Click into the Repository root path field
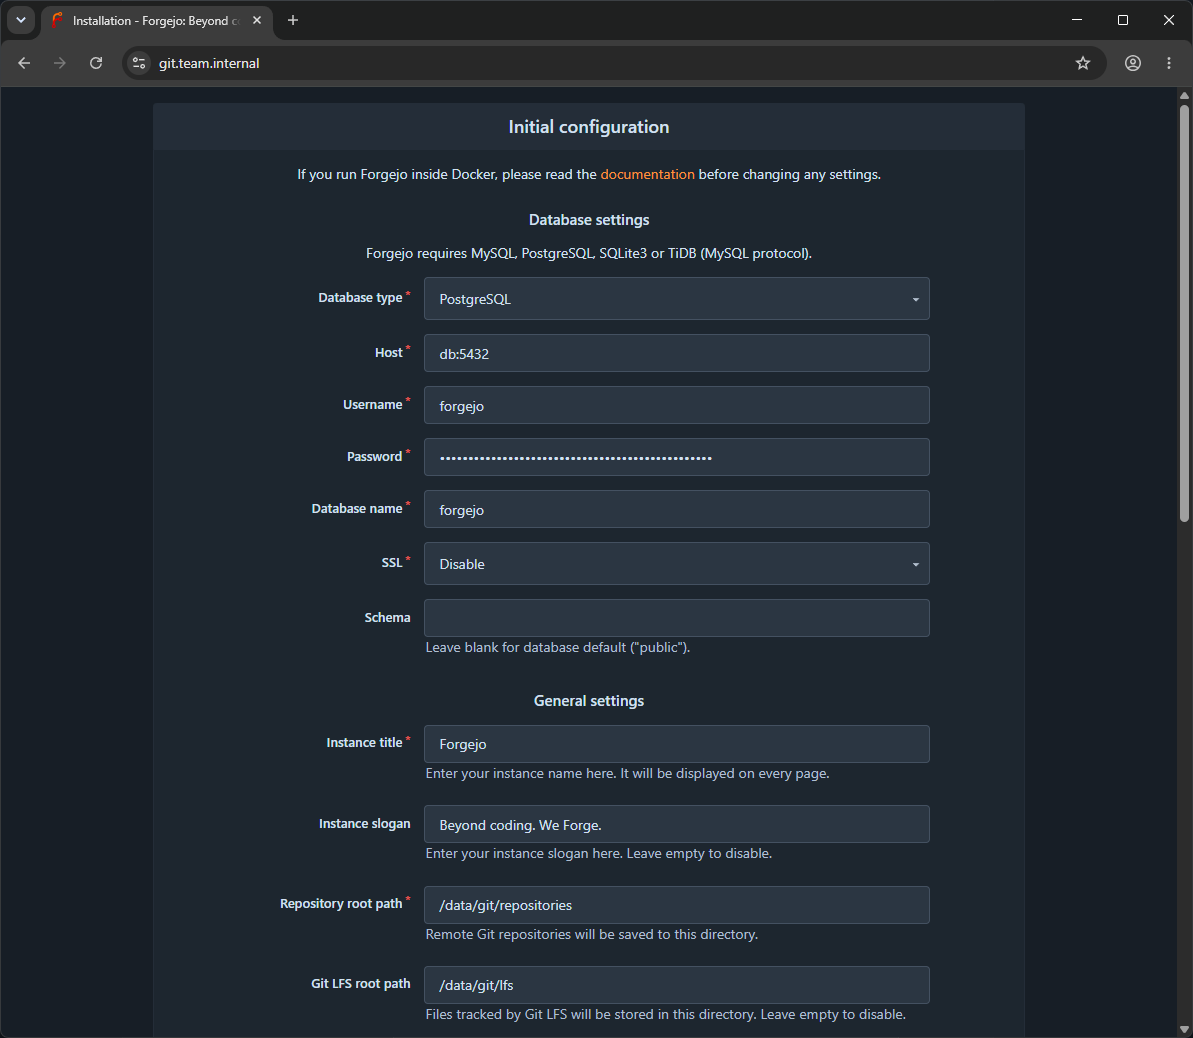1193x1038 pixels. click(676, 905)
